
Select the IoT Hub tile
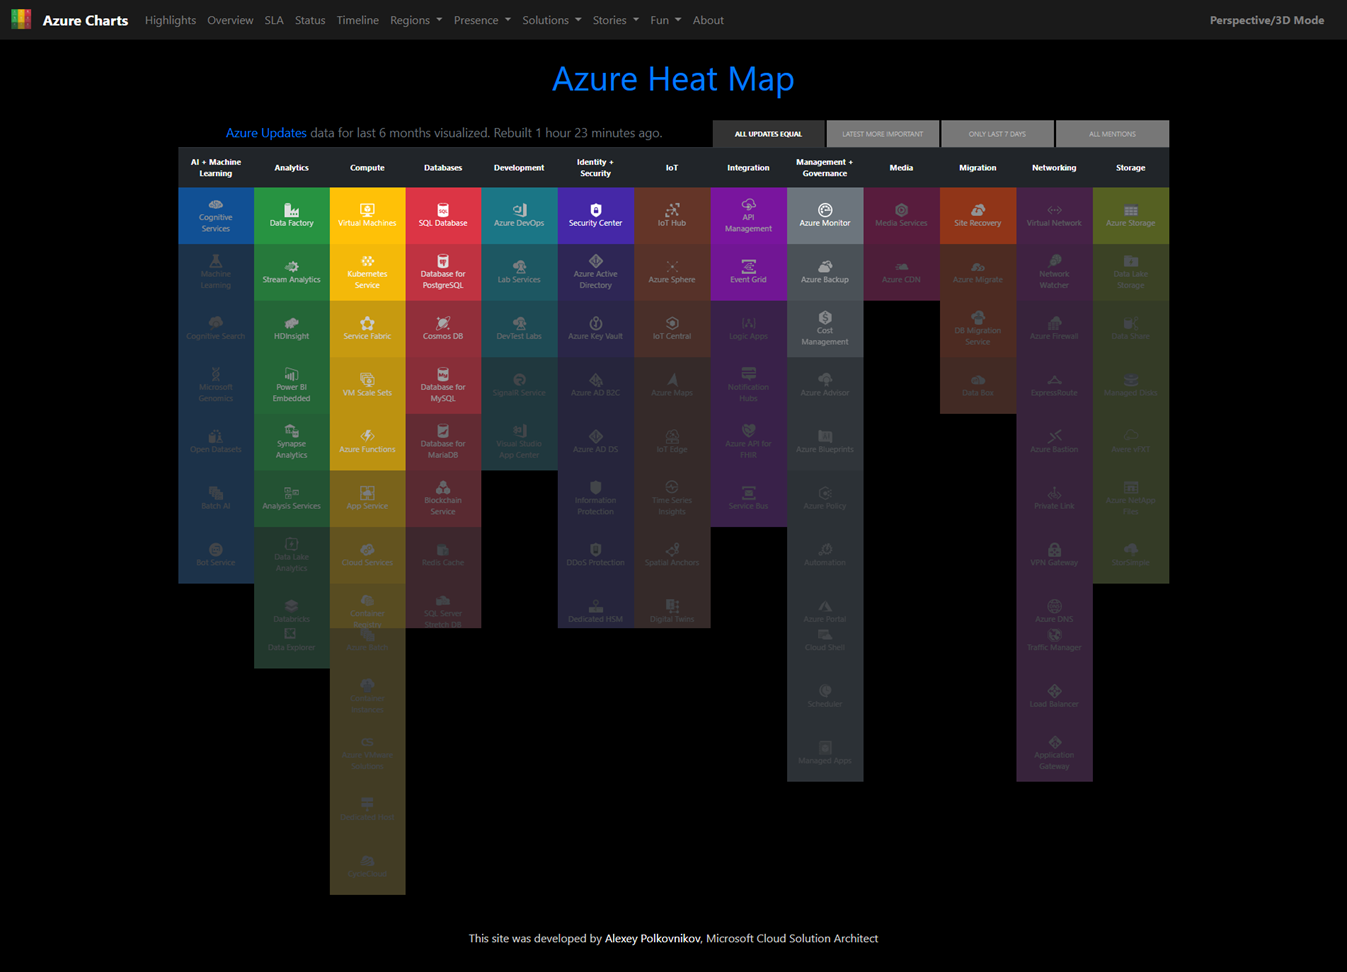click(x=672, y=215)
